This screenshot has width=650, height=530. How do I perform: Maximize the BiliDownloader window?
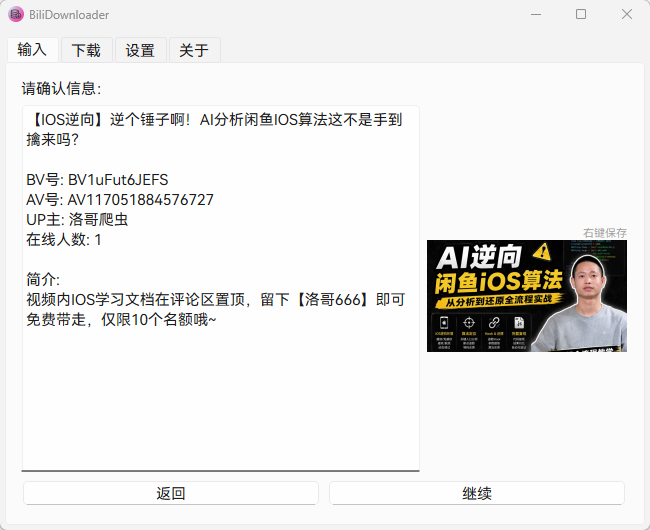[581, 15]
